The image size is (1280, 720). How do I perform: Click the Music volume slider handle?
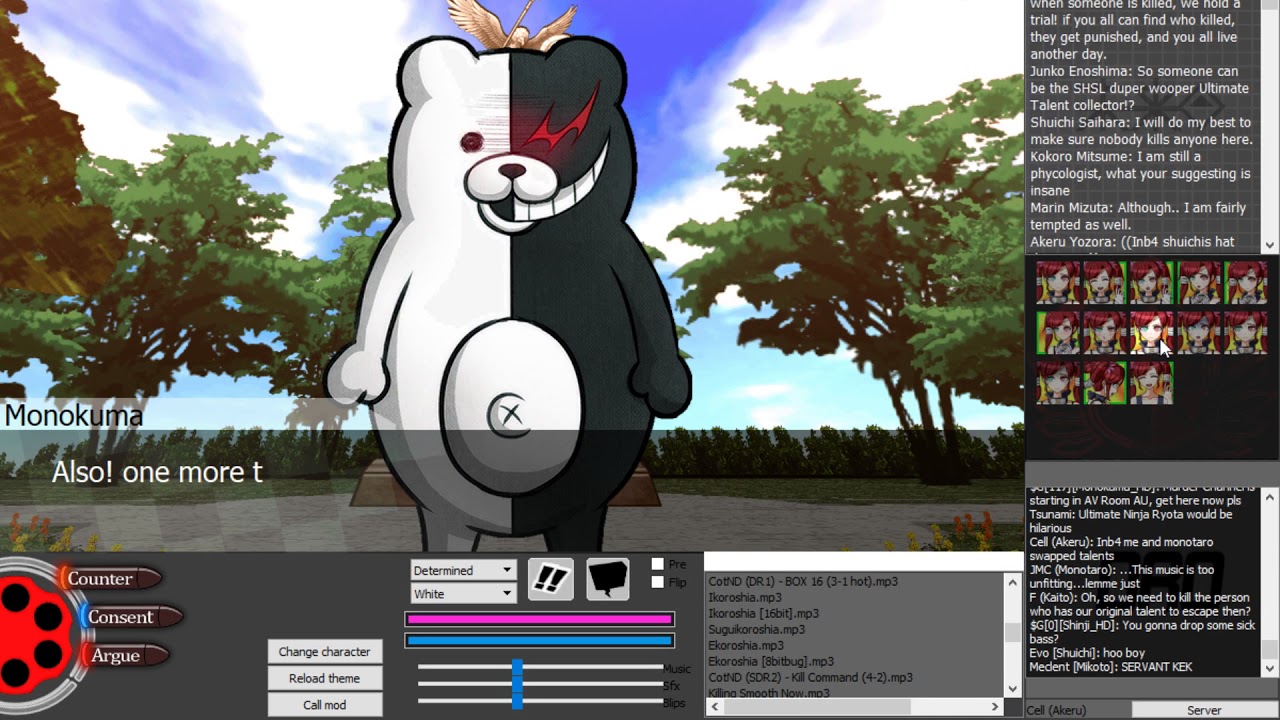pos(517,668)
